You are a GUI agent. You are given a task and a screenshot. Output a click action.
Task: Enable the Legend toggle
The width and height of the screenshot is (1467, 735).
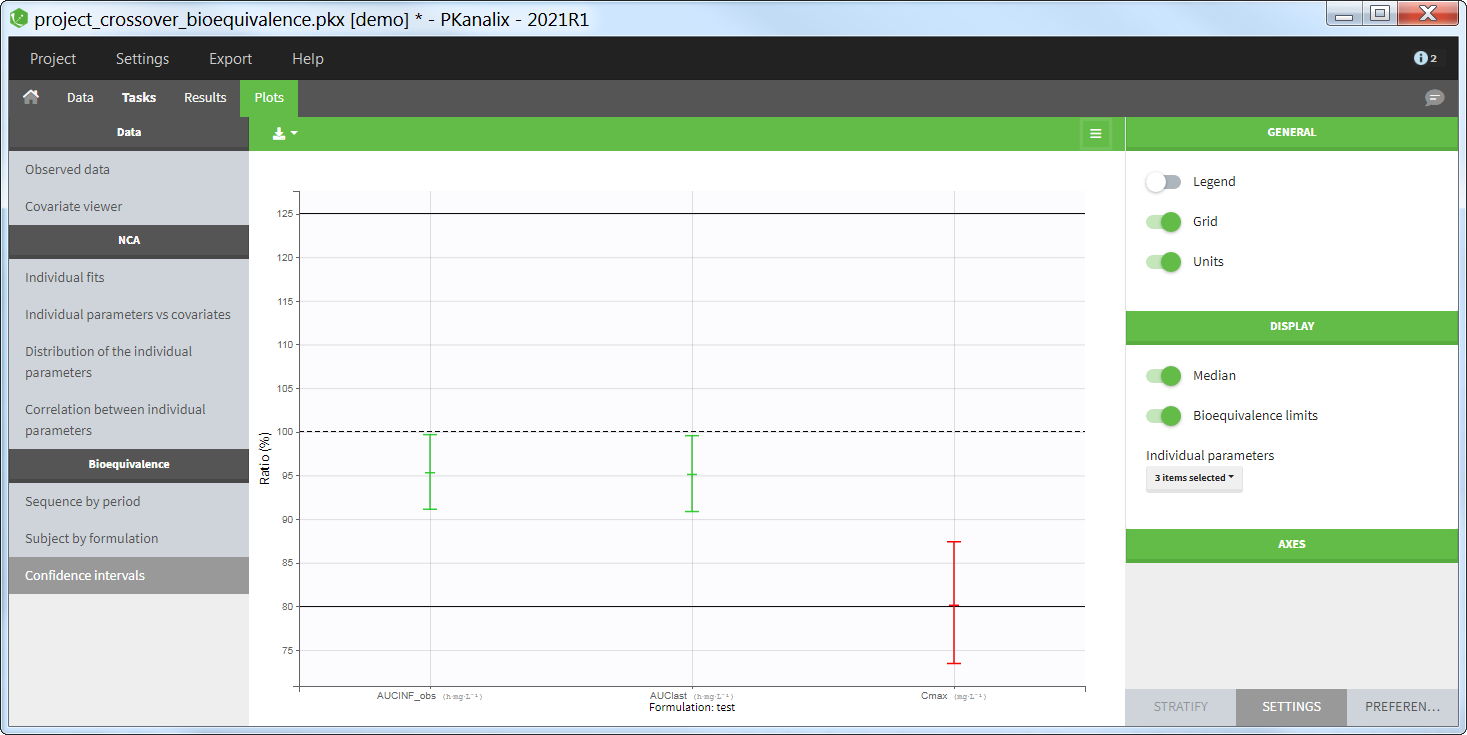point(1163,182)
